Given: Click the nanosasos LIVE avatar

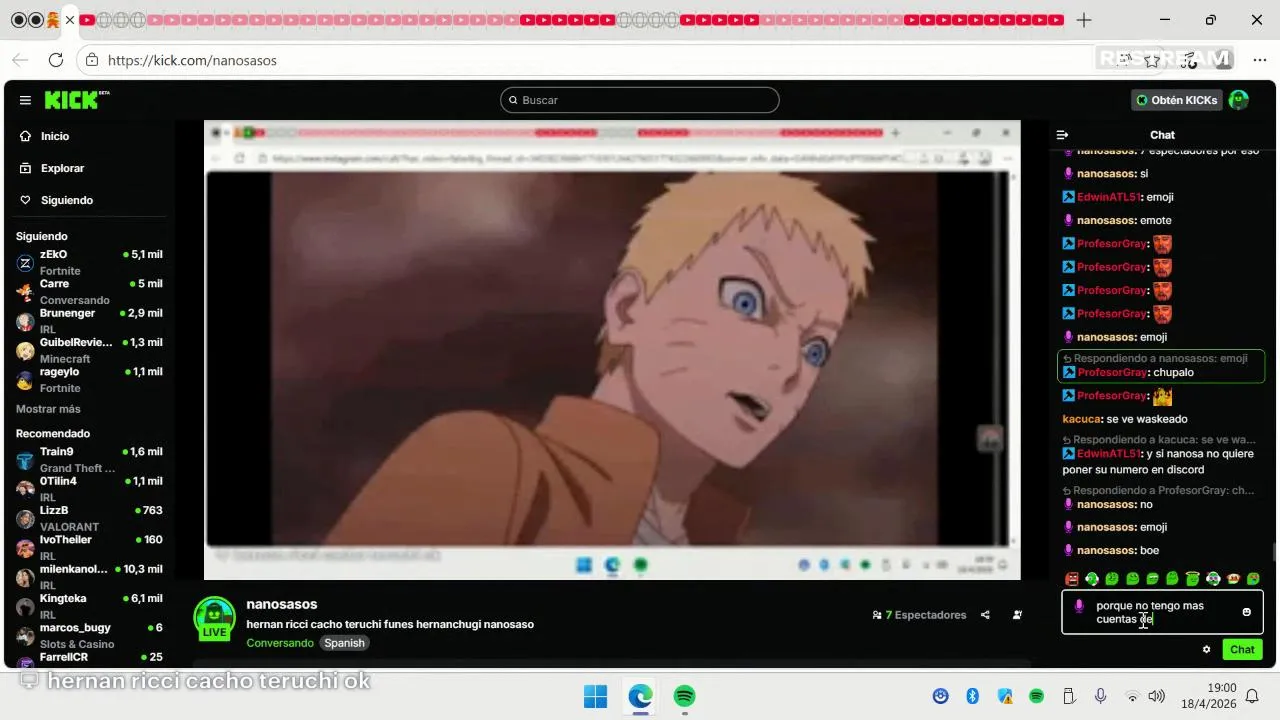Looking at the screenshot, I should (x=214, y=618).
